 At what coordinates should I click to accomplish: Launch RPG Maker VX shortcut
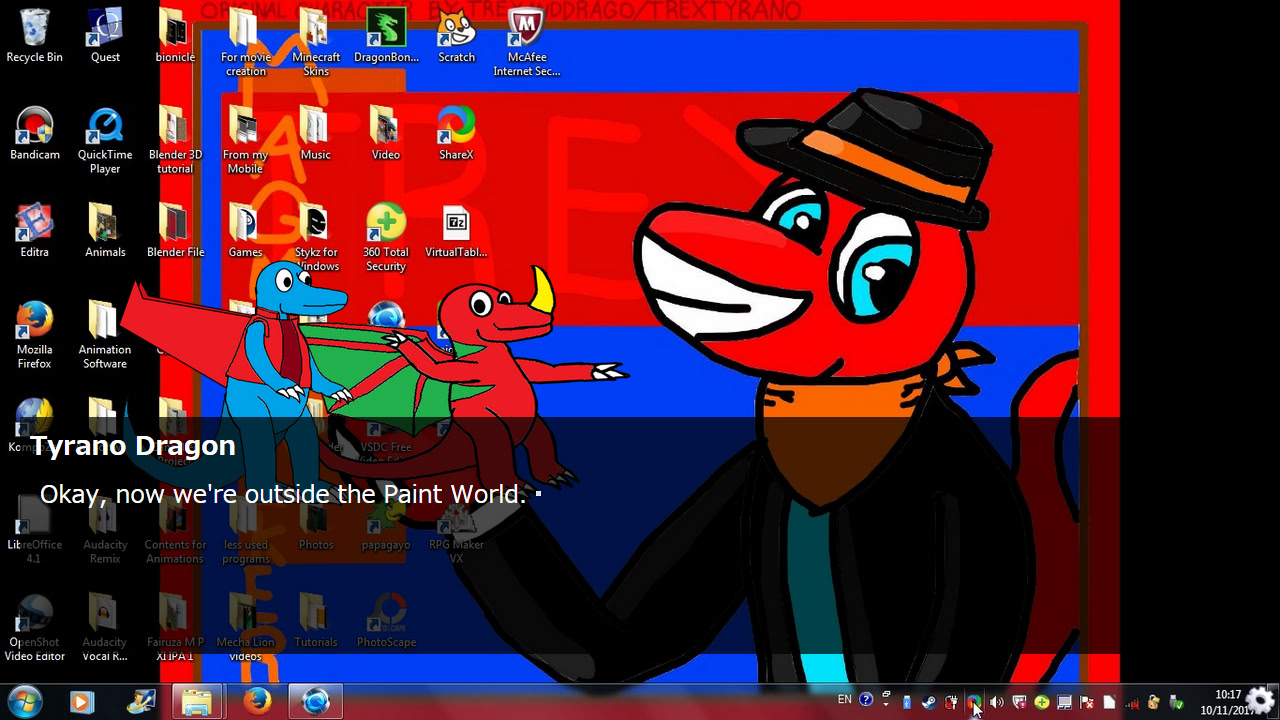[456, 531]
